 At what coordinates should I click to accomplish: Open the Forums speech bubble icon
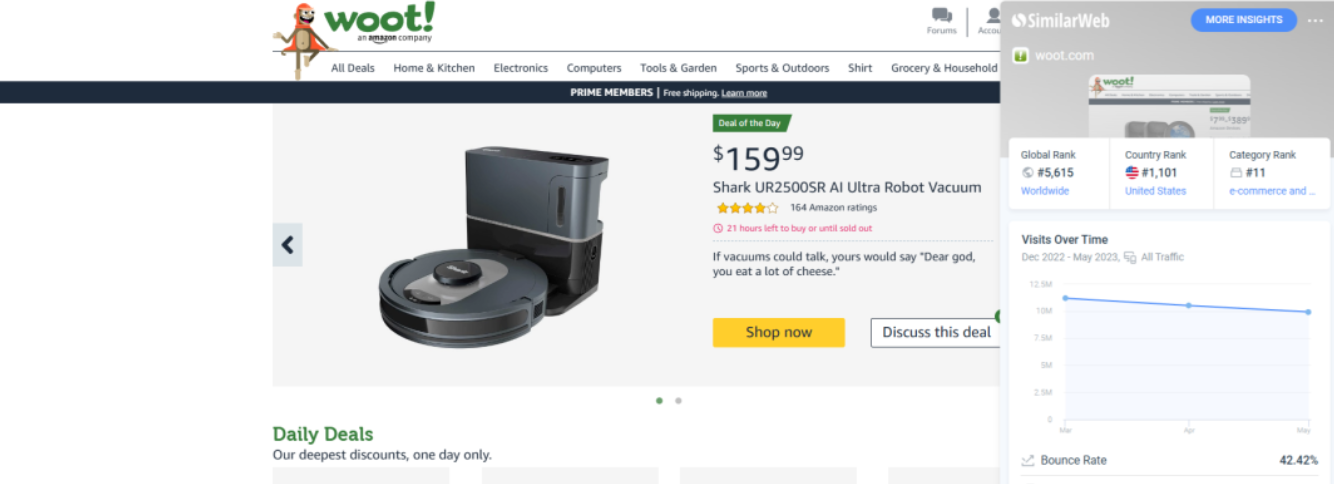click(941, 16)
